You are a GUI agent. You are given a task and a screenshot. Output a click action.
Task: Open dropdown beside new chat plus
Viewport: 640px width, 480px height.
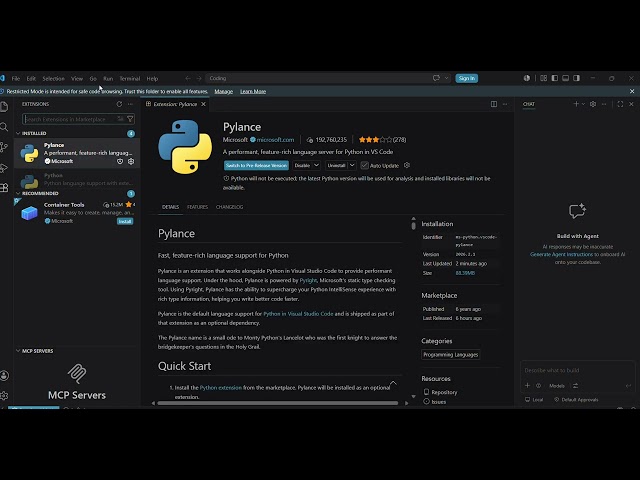(x=583, y=104)
